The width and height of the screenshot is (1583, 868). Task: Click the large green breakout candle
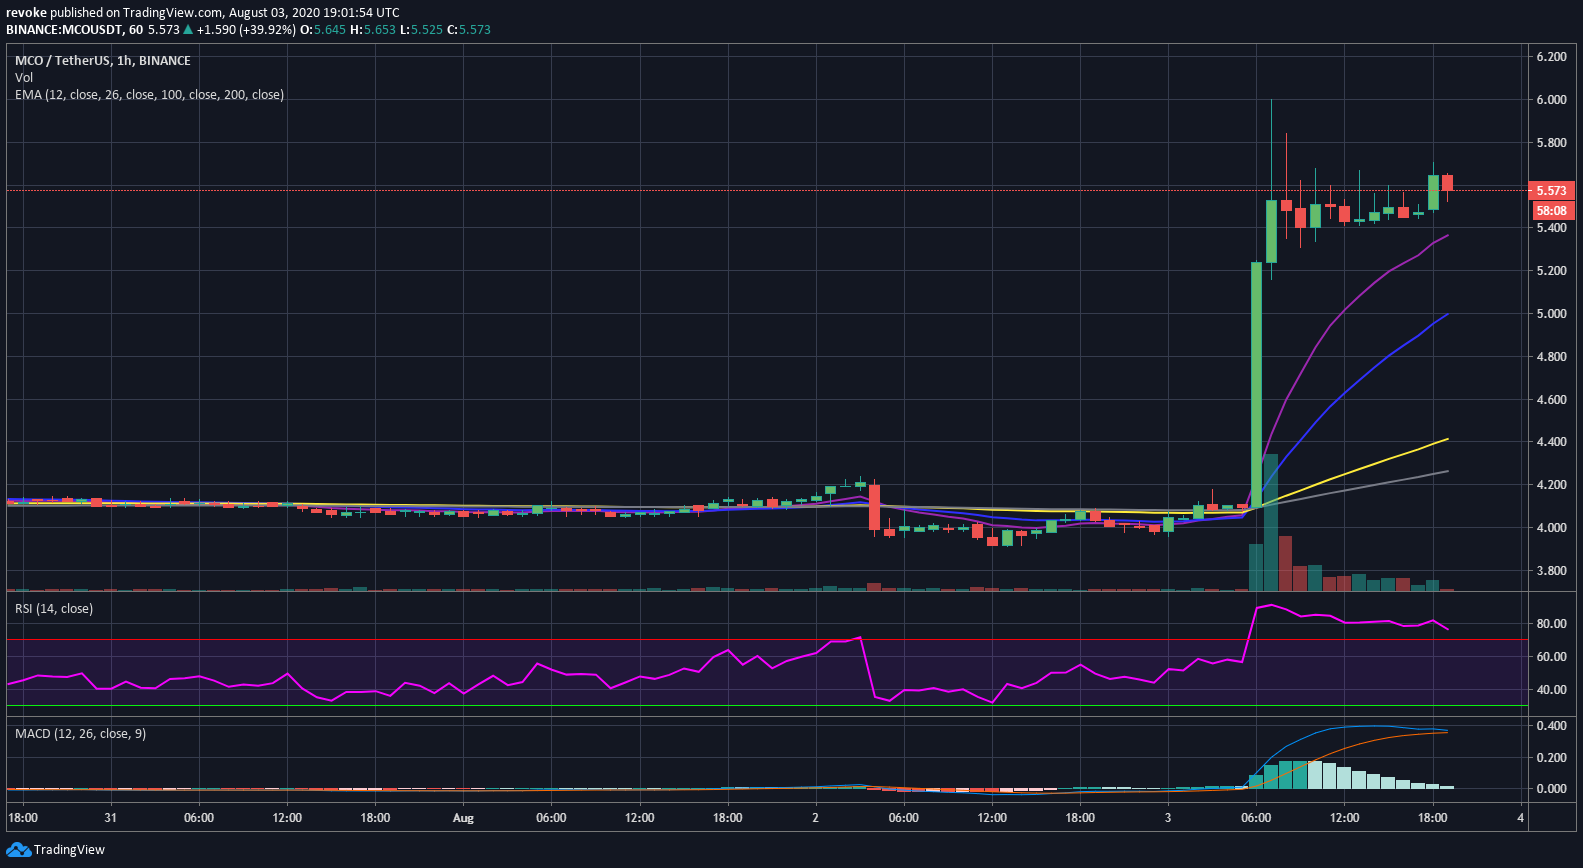(x=1256, y=385)
